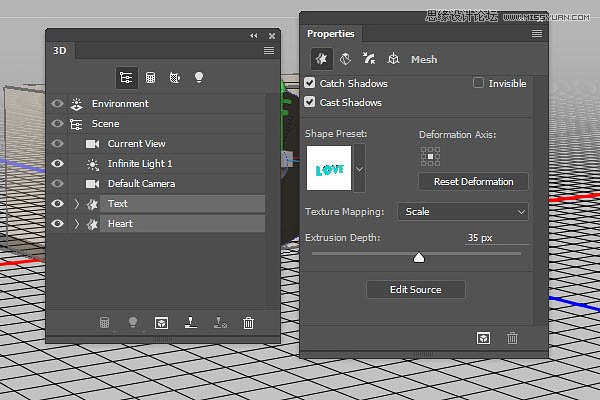Click new light bulb icon at 3D panel bottom
The image size is (600, 400).
(x=133, y=322)
